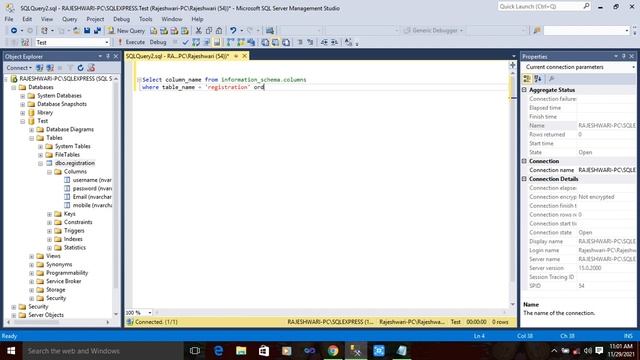Click the taskbar search box

click(x=103, y=351)
